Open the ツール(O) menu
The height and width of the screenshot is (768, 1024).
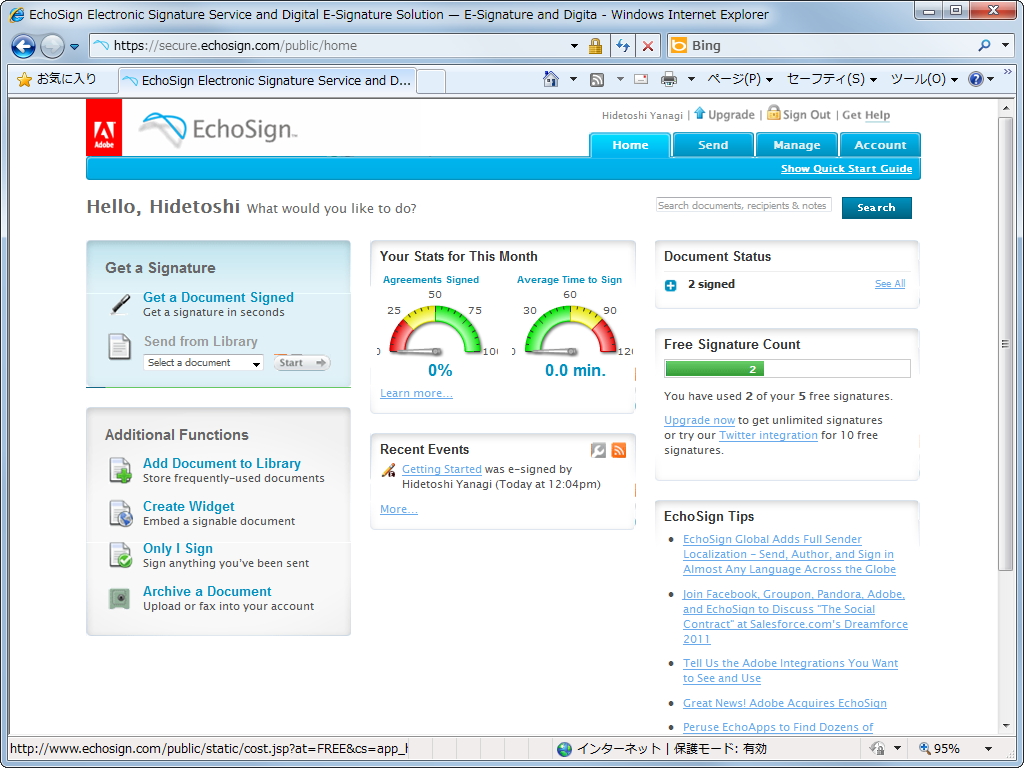coord(924,79)
